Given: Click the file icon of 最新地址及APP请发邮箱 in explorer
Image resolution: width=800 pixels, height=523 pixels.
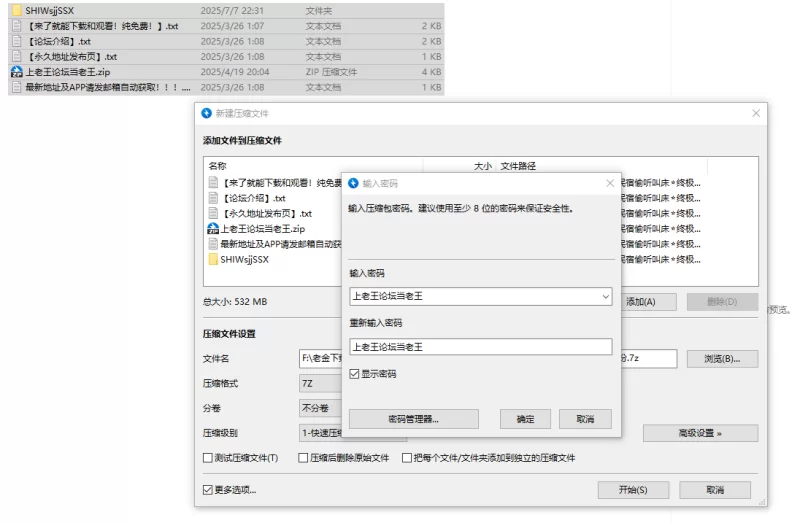Looking at the screenshot, I should pos(17,87).
